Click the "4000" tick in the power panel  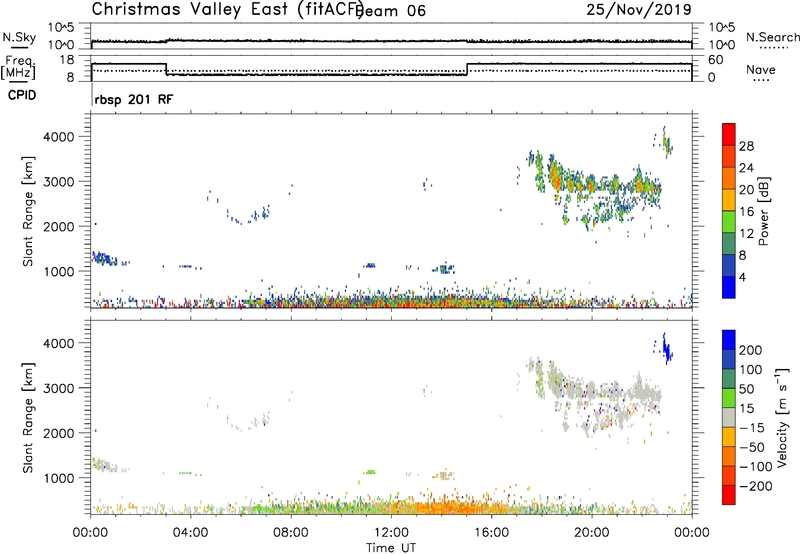pos(59,137)
